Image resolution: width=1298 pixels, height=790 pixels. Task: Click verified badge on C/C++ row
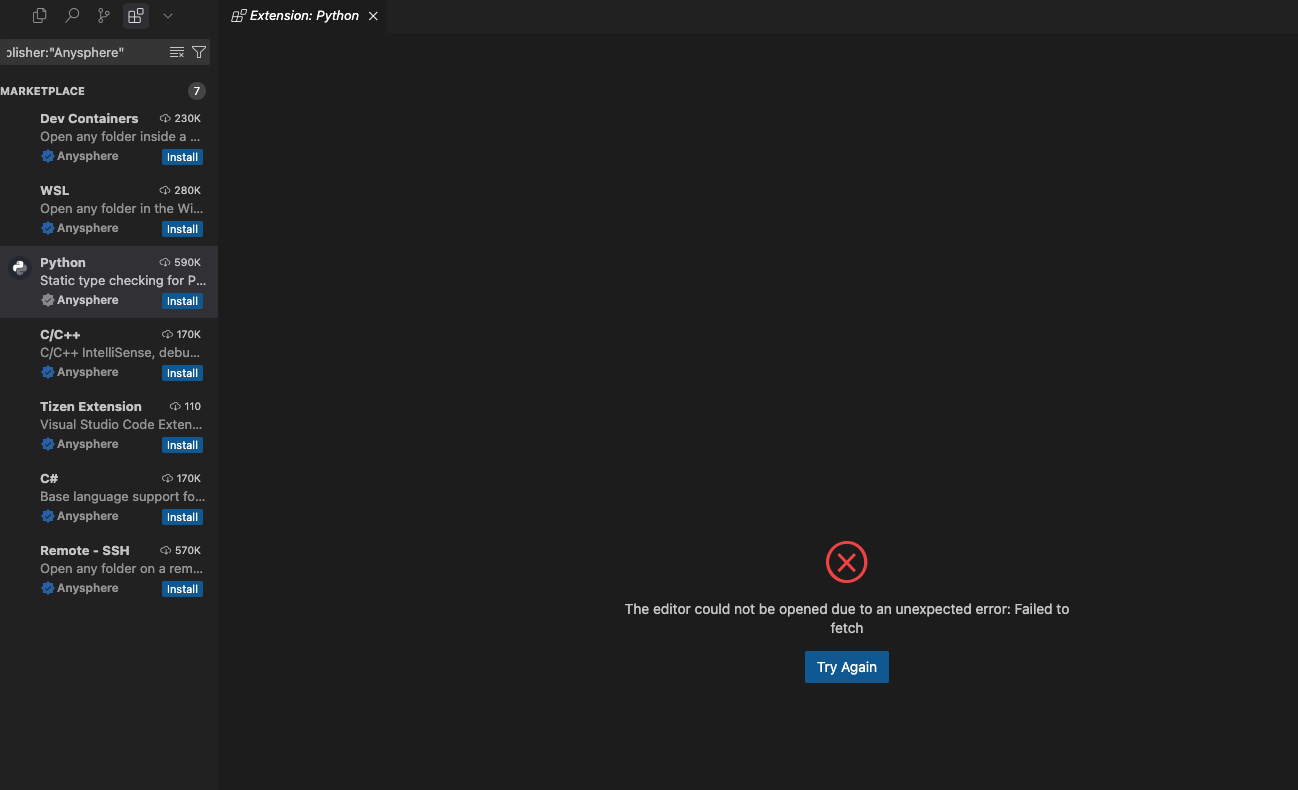click(x=47, y=372)
